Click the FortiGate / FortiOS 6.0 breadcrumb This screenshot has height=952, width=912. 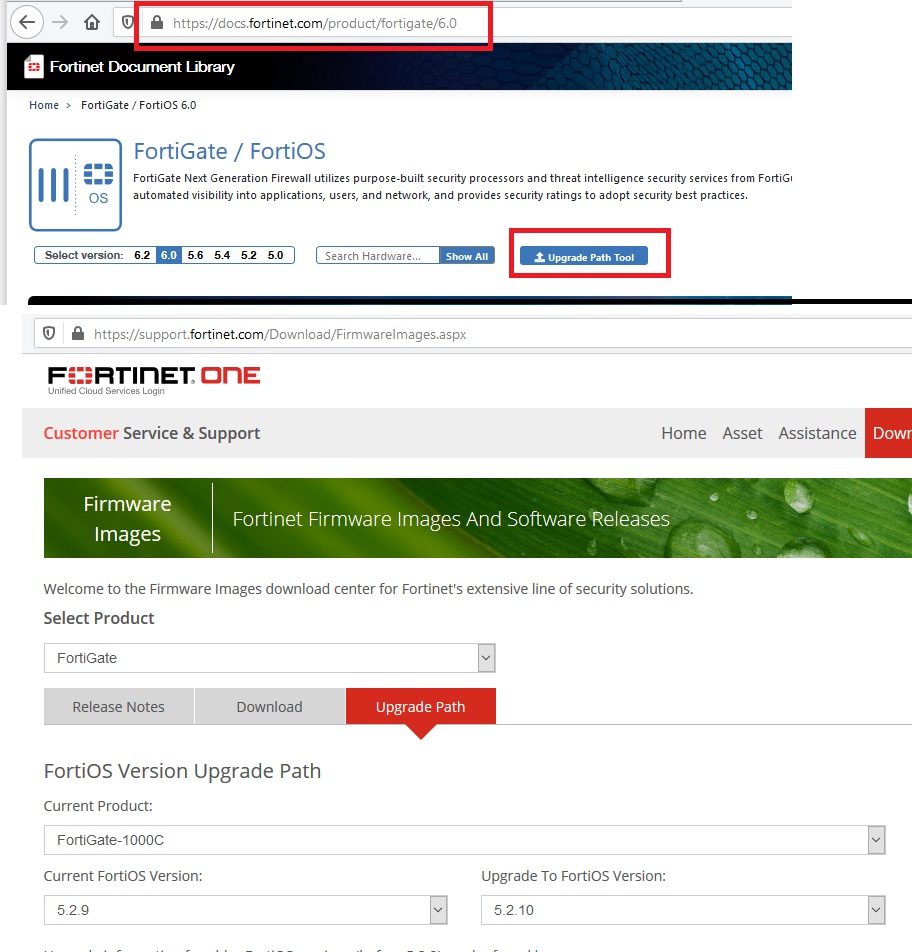(138, 105)
